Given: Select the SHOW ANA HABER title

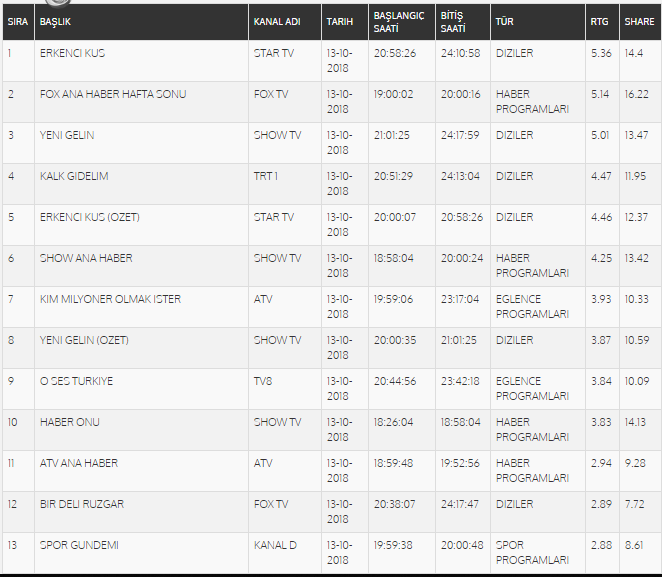Looking at the screenshot, I should 86,258.
